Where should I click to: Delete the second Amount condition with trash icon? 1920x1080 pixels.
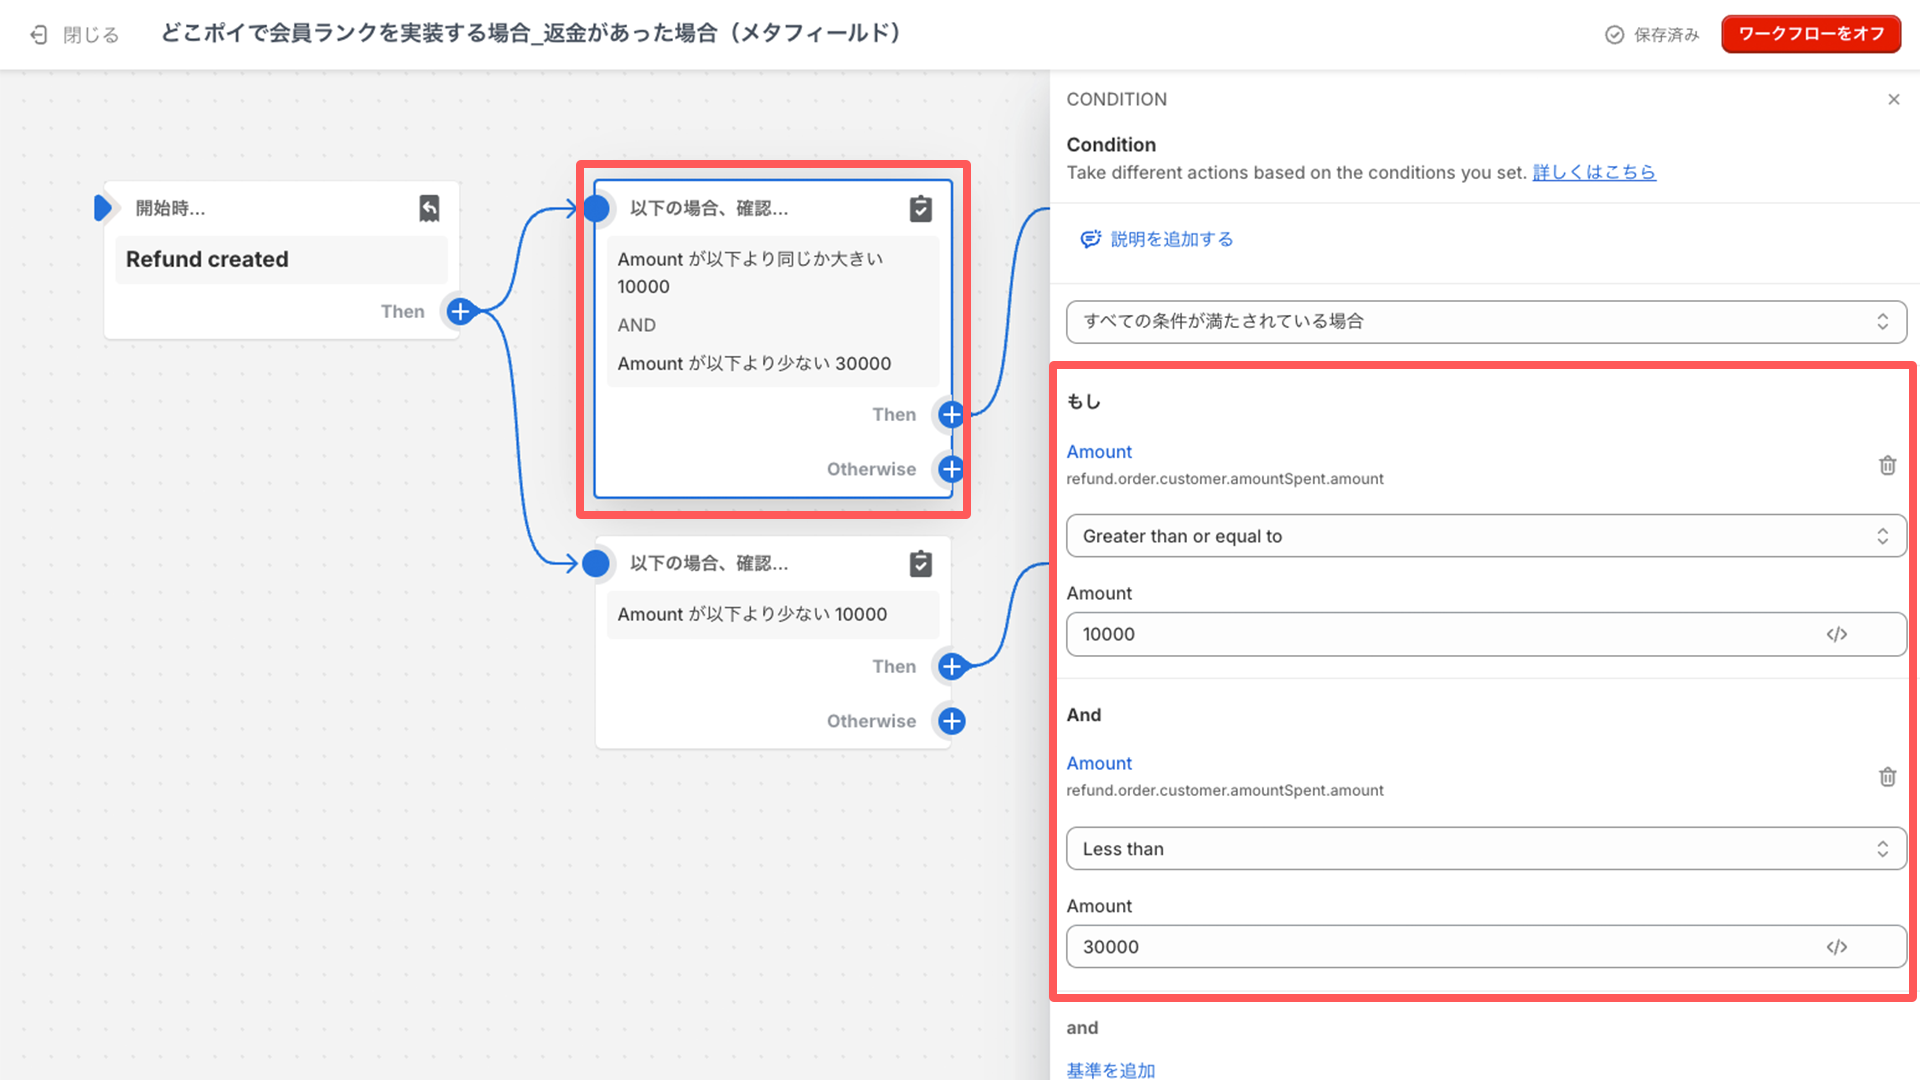coord(1887,777)
